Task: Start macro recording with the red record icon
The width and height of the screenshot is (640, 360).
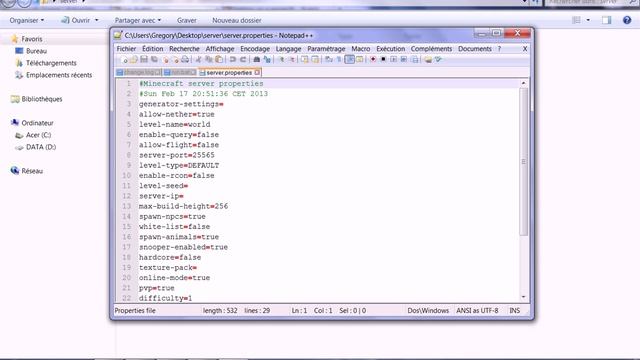Action: coord(373,60)
